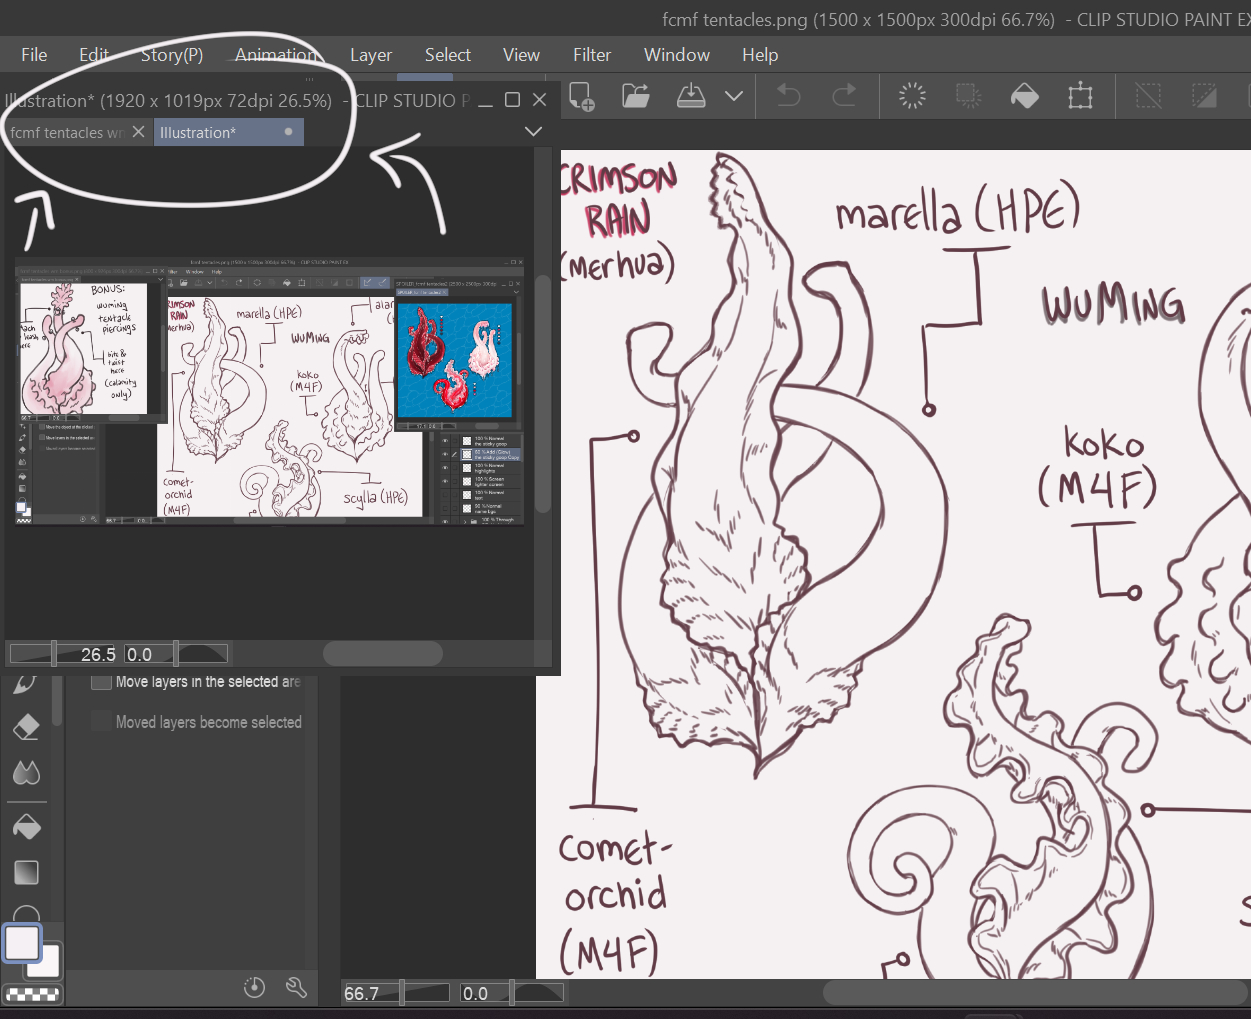Open the Layer menu
Screen dimensions: 1251x1019
(x=370, y=55)
